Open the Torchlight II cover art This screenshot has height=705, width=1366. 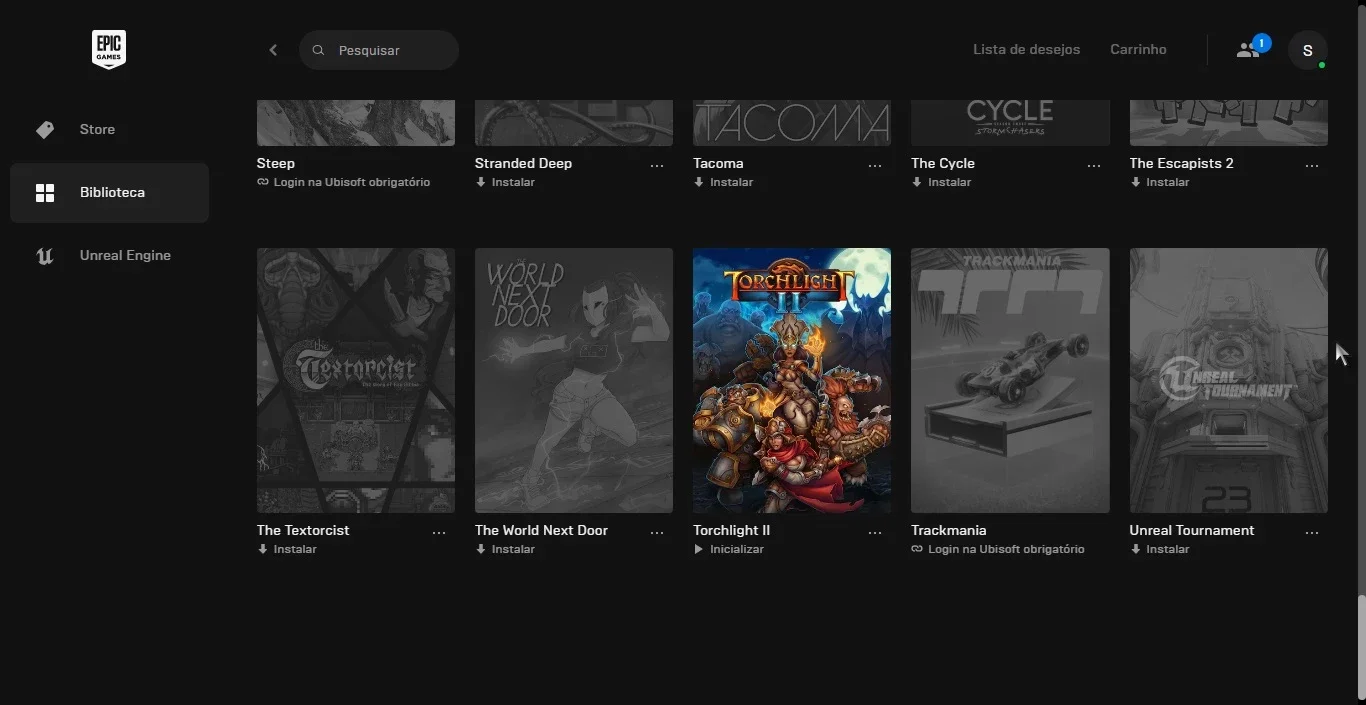pyautogui.click(x=792, y=380)
